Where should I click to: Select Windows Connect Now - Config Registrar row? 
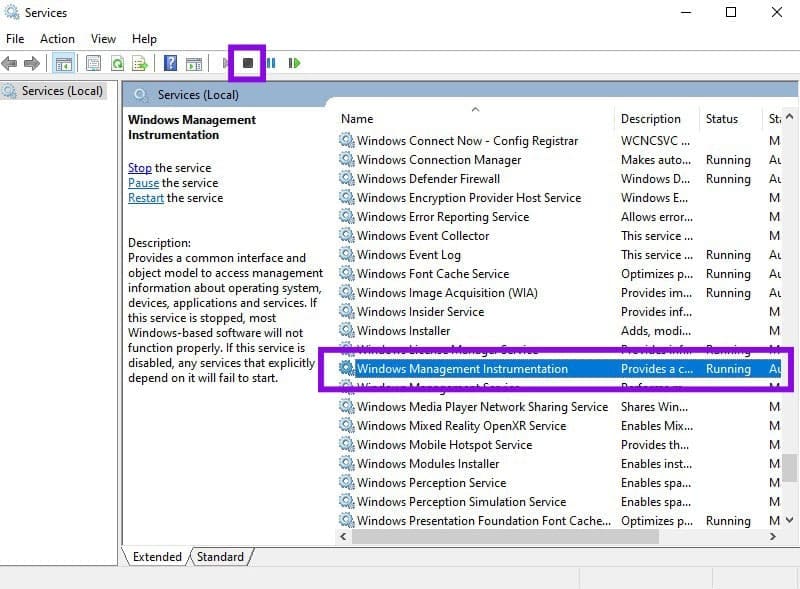560,141
